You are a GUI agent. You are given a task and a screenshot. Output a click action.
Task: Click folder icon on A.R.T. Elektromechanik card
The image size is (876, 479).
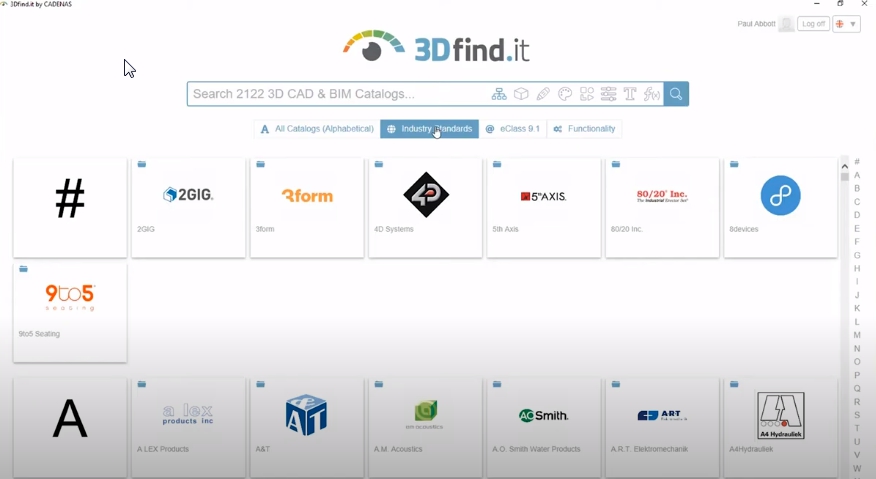[616, 384]
